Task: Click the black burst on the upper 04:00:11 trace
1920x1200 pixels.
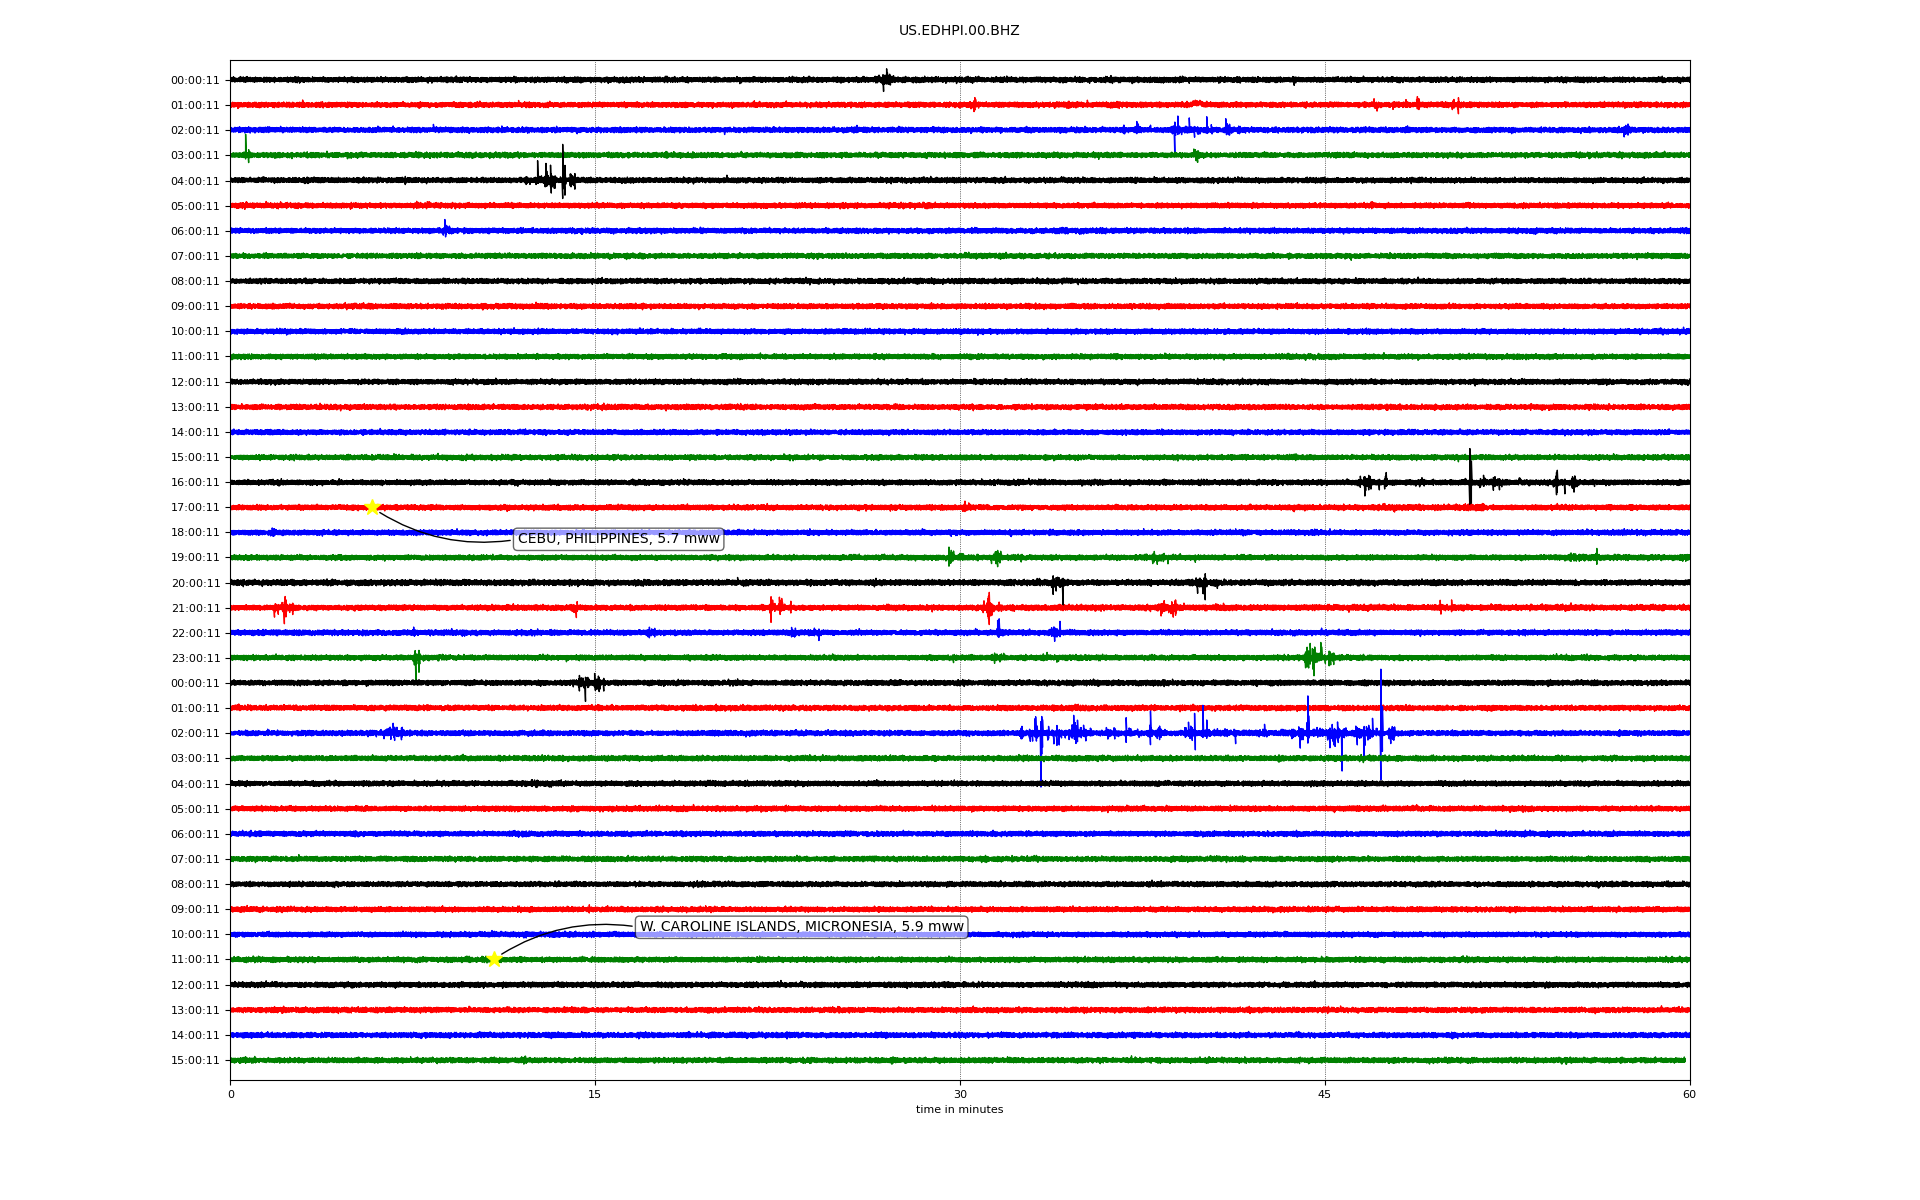Action: point(555,178)
